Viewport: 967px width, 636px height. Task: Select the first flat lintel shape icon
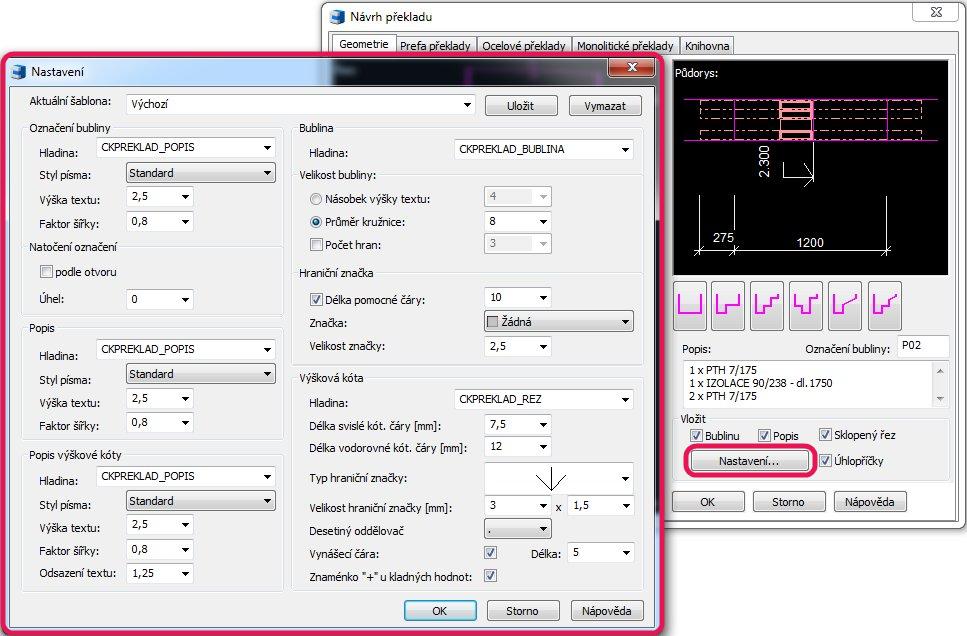pyautogui.click(x=689, y=305)
